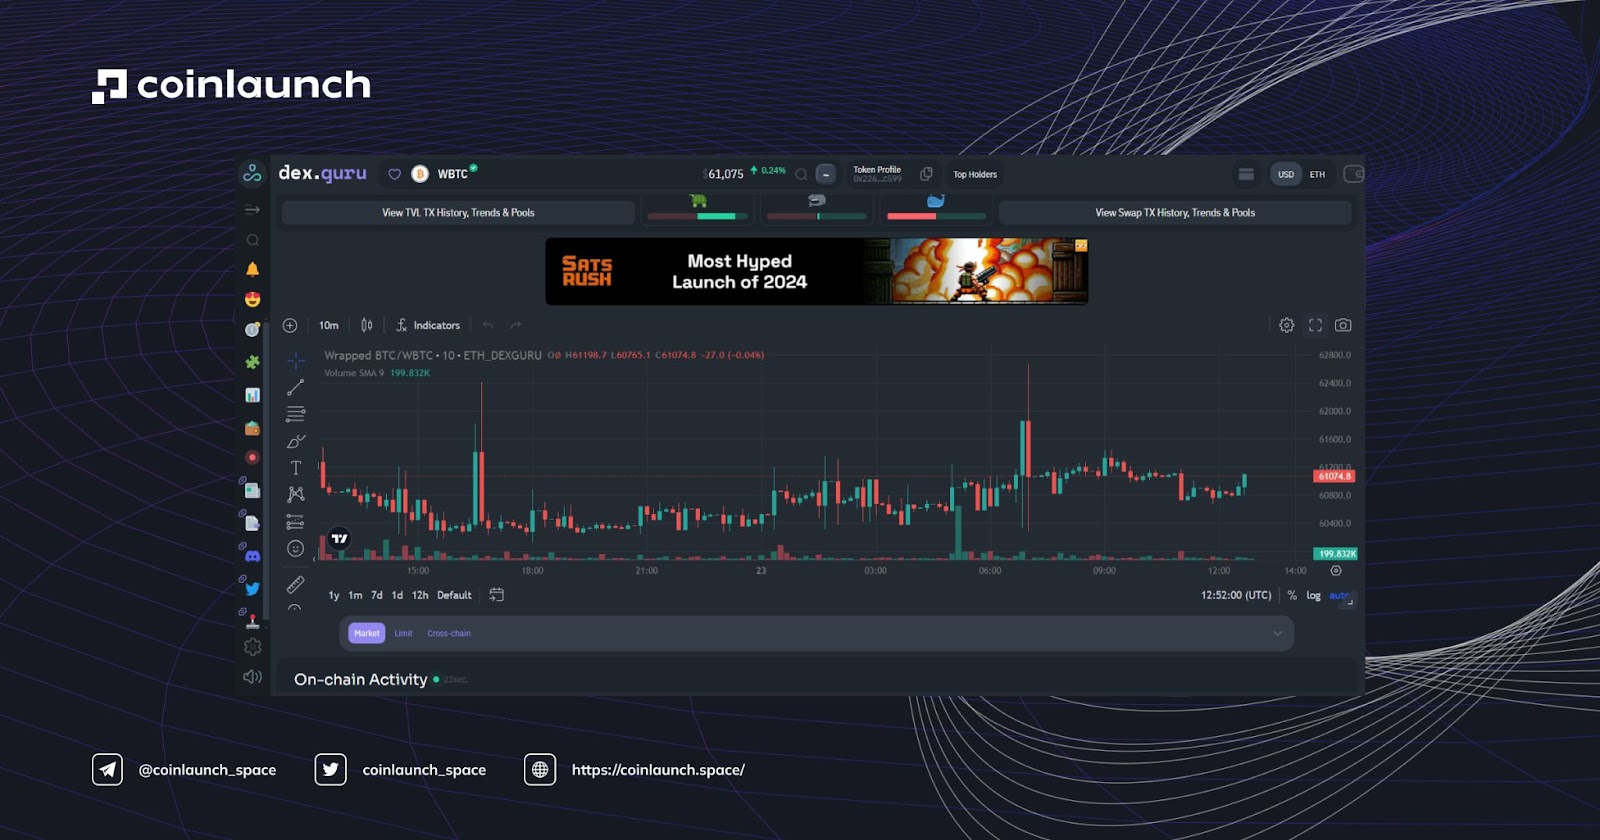The image size is (1600, 840).
Task: Select the brush drawing tool
Action: click(296, 441)
